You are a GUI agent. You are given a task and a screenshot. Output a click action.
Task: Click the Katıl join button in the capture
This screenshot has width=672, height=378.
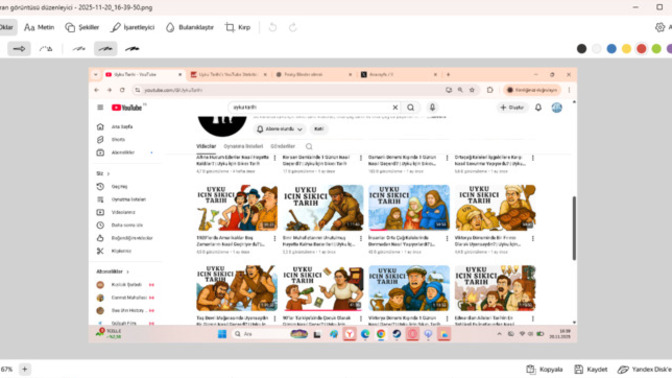pyautogui.click(x=319, y=129)
